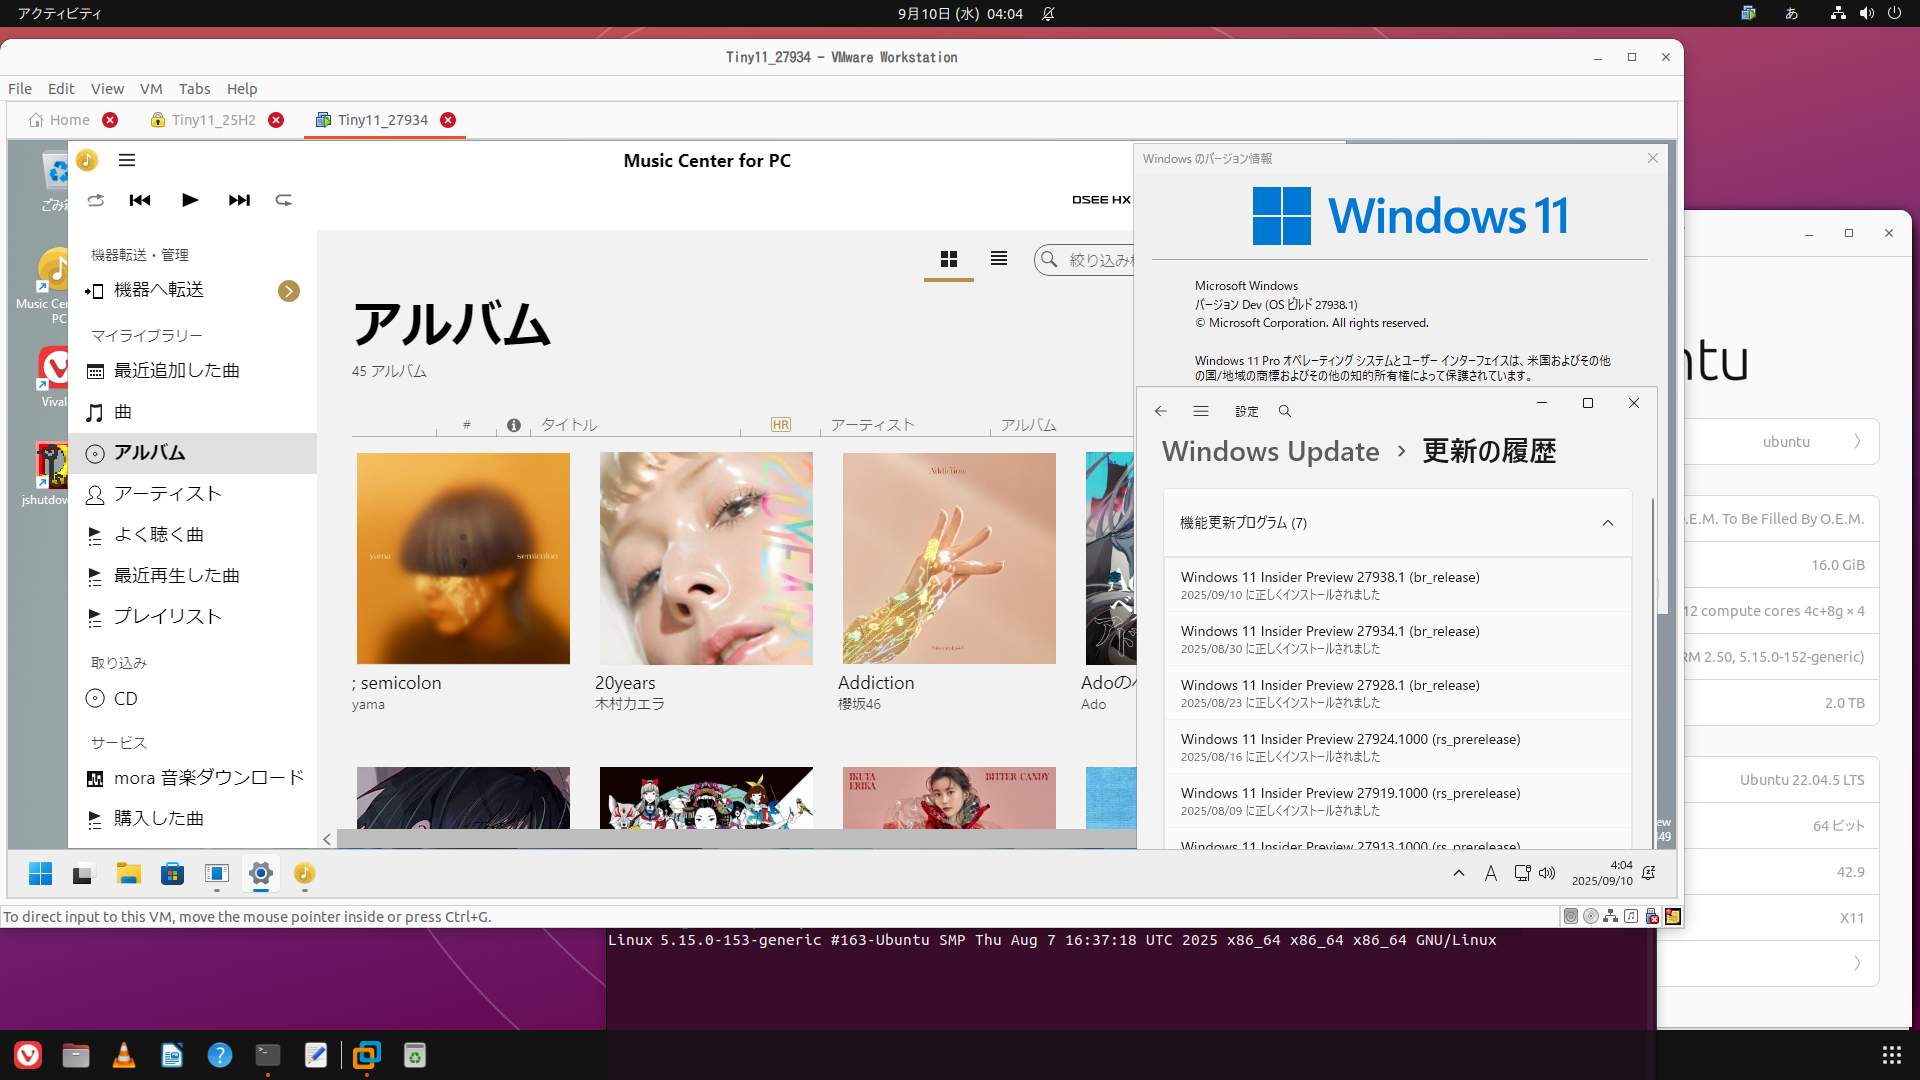Open 最近再生した曲 playlist
The image size is (1920, 1080).
click(x=192, y=576)
